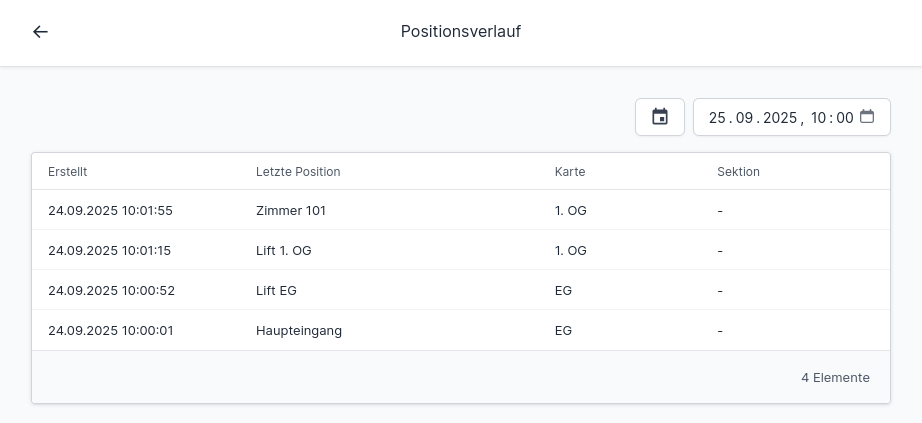
Task: Click the hour field in date input
Action: [819, 118]
